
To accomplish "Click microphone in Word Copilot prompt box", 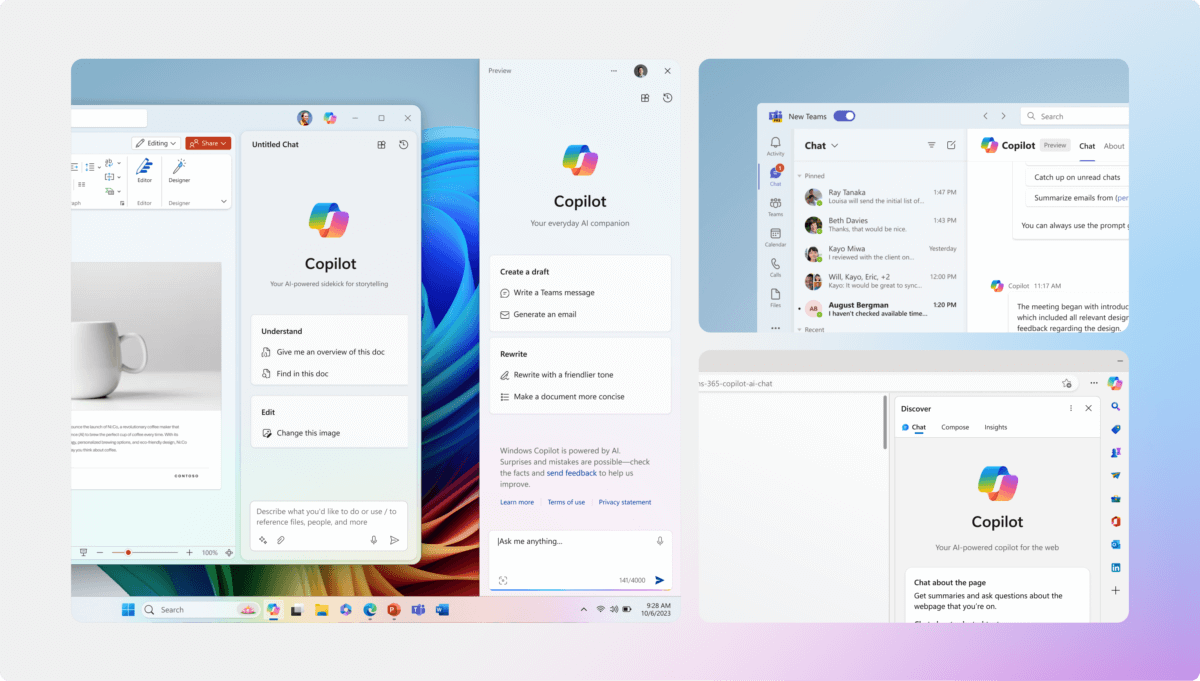I will [x=374, y=540].
